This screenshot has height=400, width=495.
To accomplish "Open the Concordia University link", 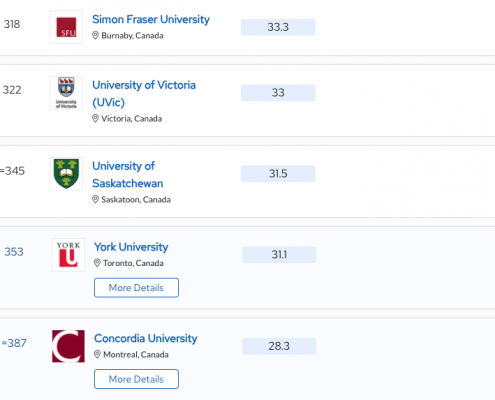I will point(146,338).
